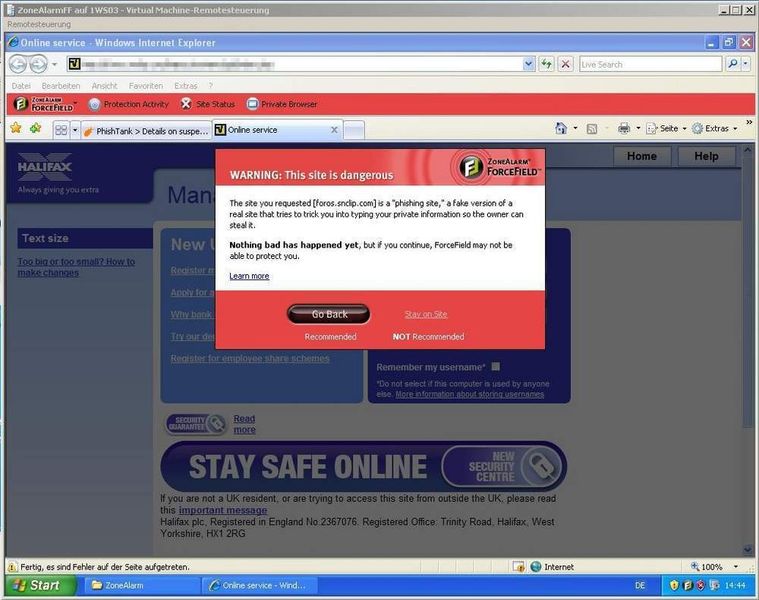Click Learn more link in warning

click(x=249, y=276)
